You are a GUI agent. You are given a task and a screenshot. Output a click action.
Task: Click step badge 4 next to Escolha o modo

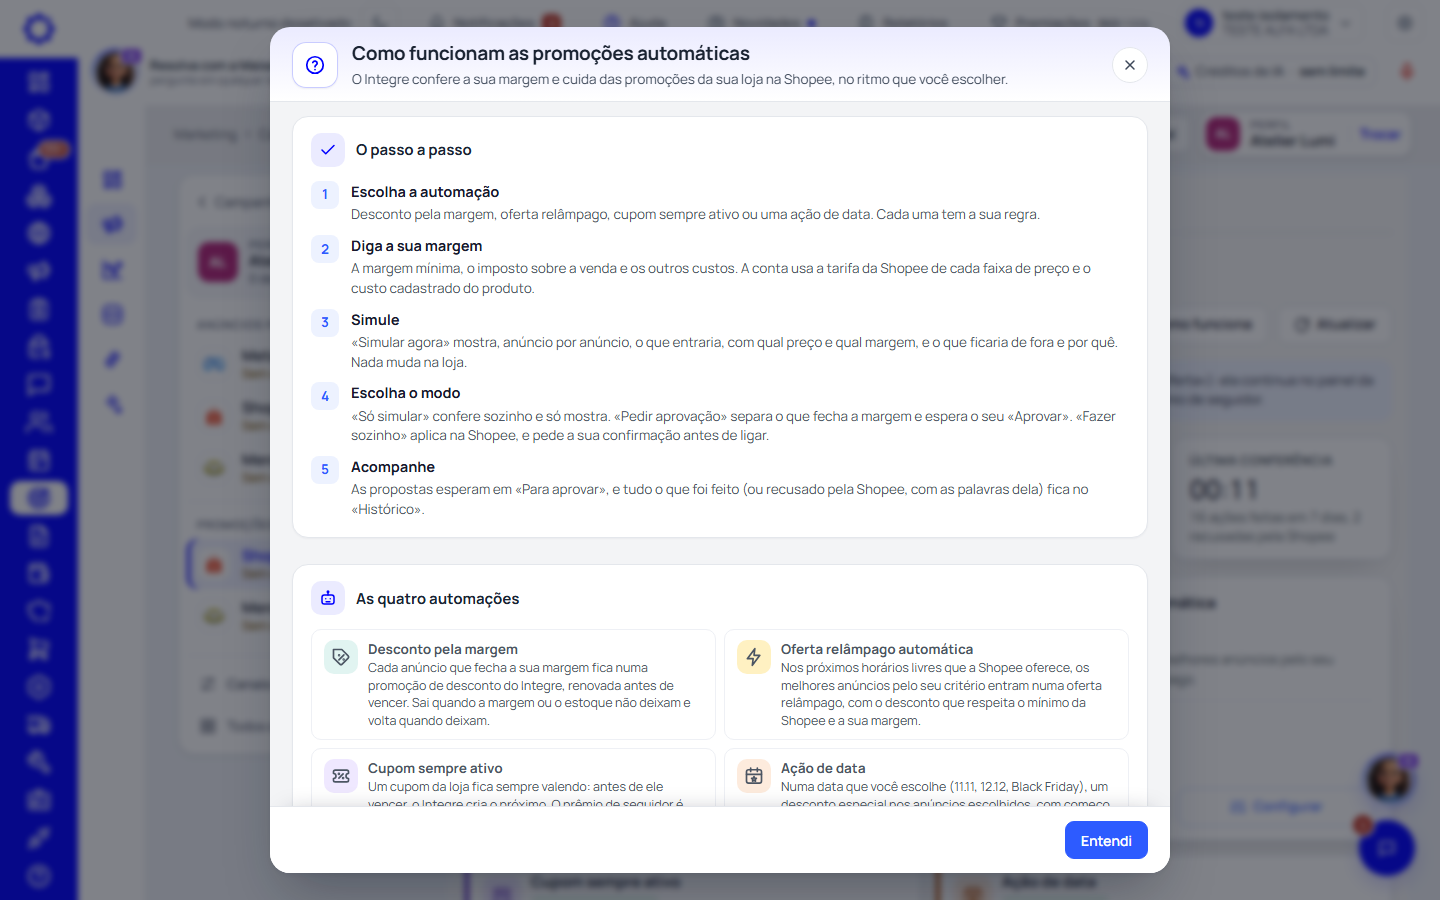click(325, 396)
